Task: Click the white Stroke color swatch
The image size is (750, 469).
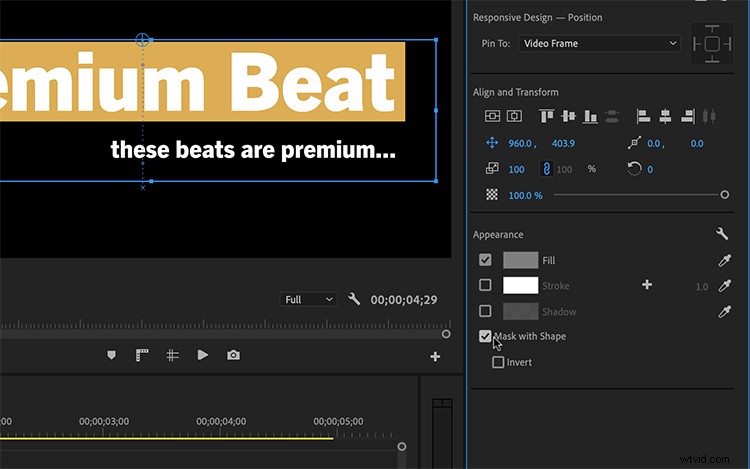Action: 520,285
